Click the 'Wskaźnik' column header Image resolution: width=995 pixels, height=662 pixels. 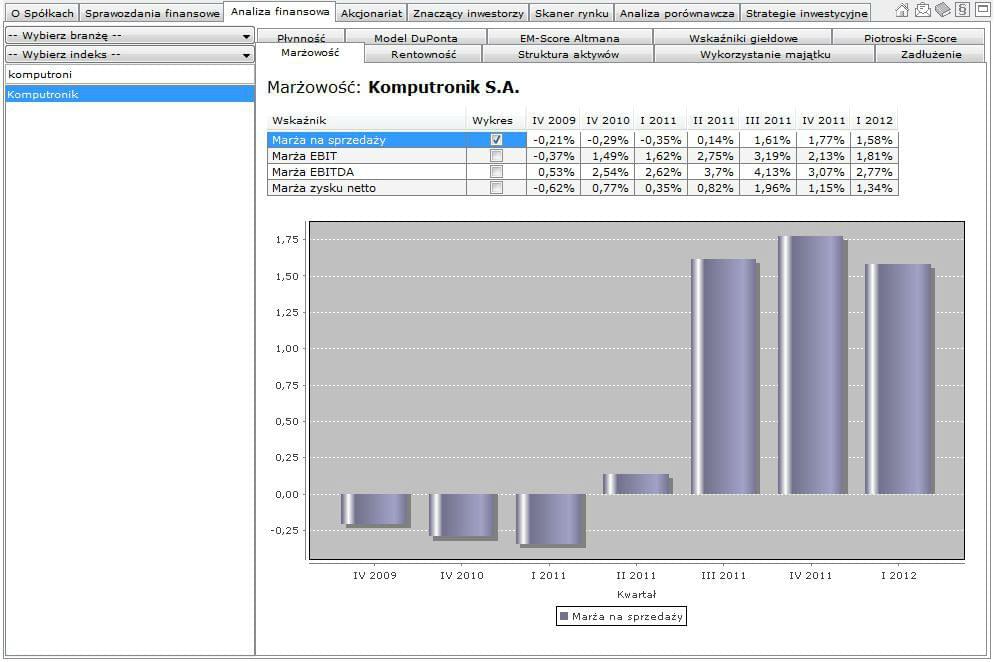point(367,120)
